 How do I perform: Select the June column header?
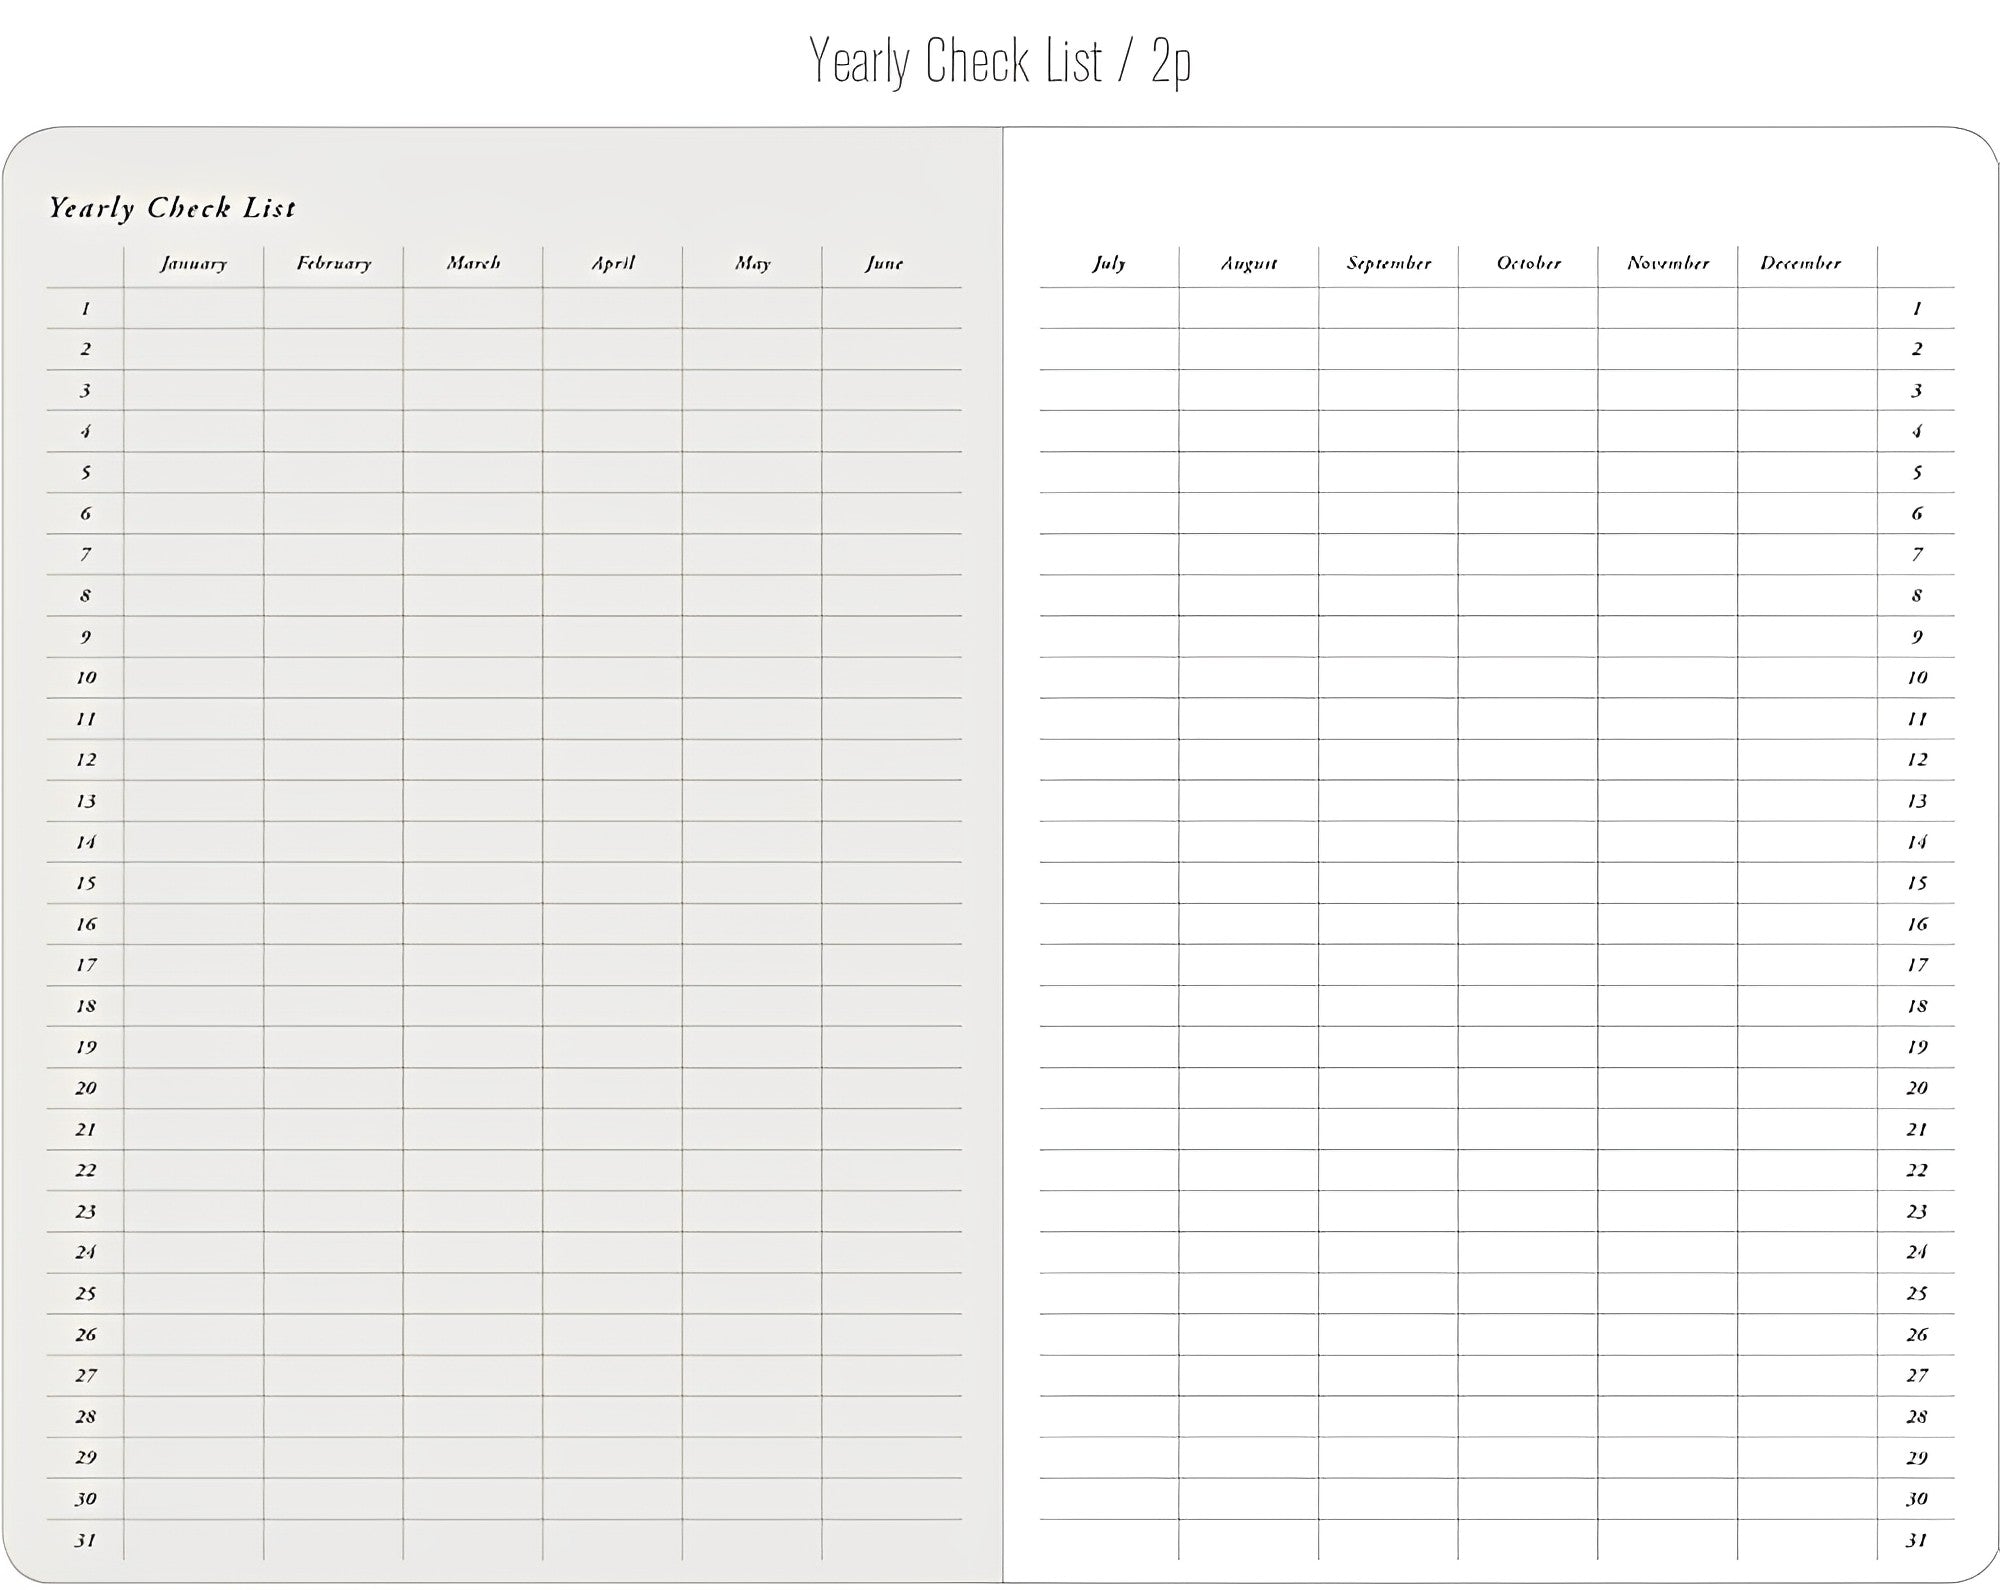pyautogui.click(x=884, y=264)
